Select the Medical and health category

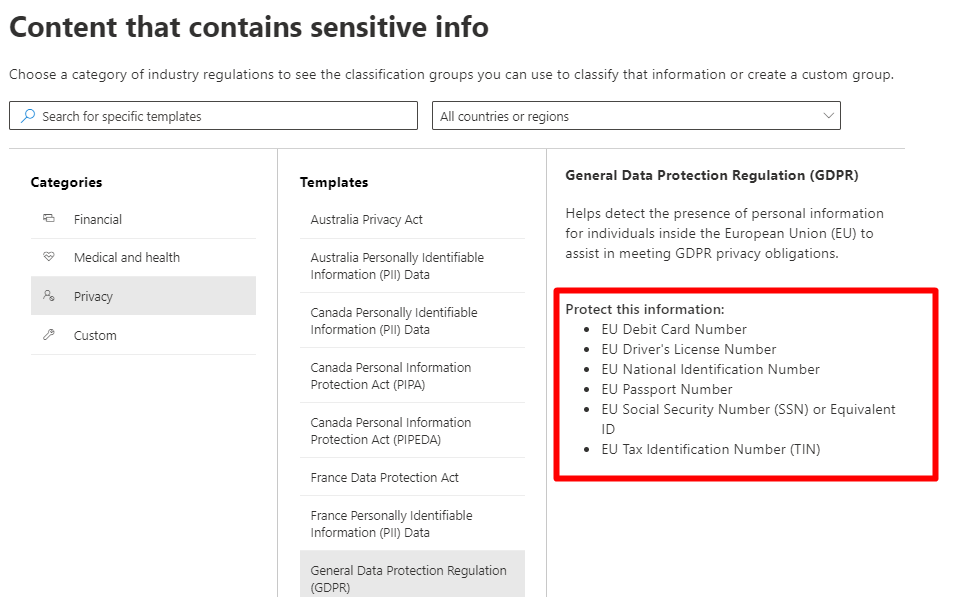pos(127,257)
